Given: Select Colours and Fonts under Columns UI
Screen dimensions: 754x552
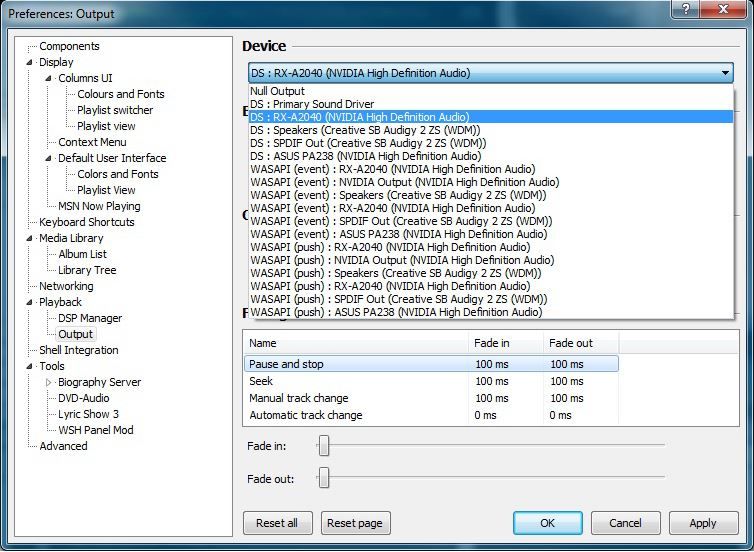Looking at the screenshot, I should point(121,94).
